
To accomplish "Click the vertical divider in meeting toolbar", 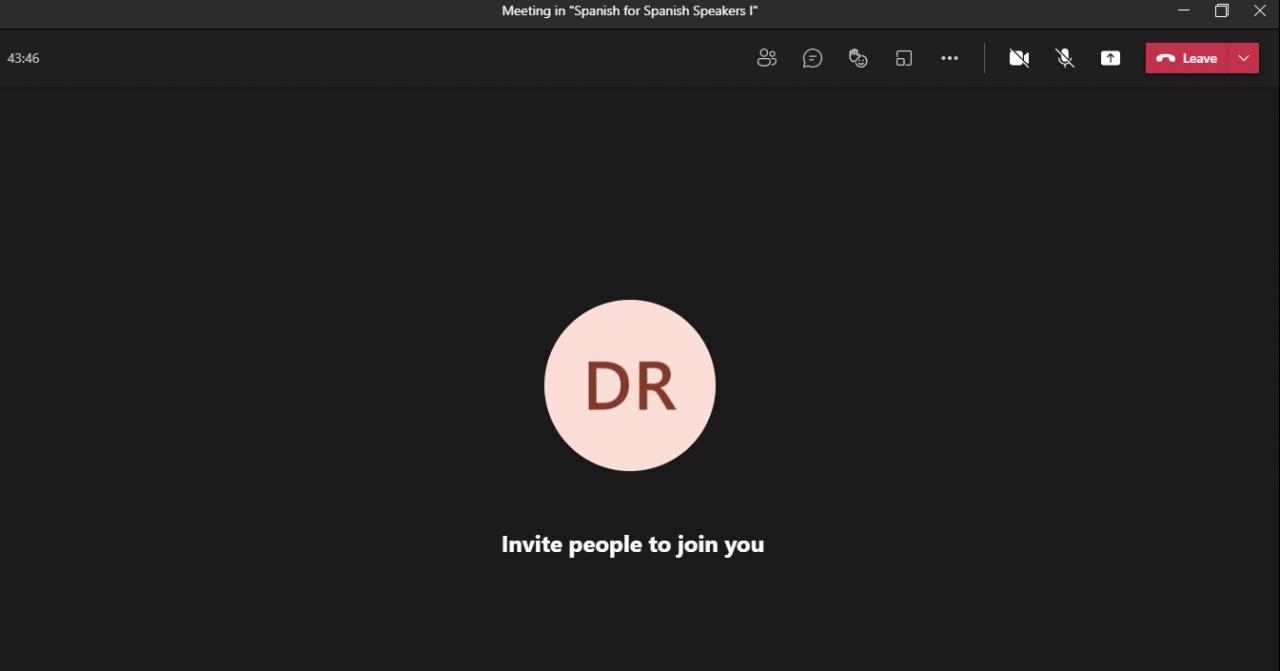I will (x=984, y=58).
